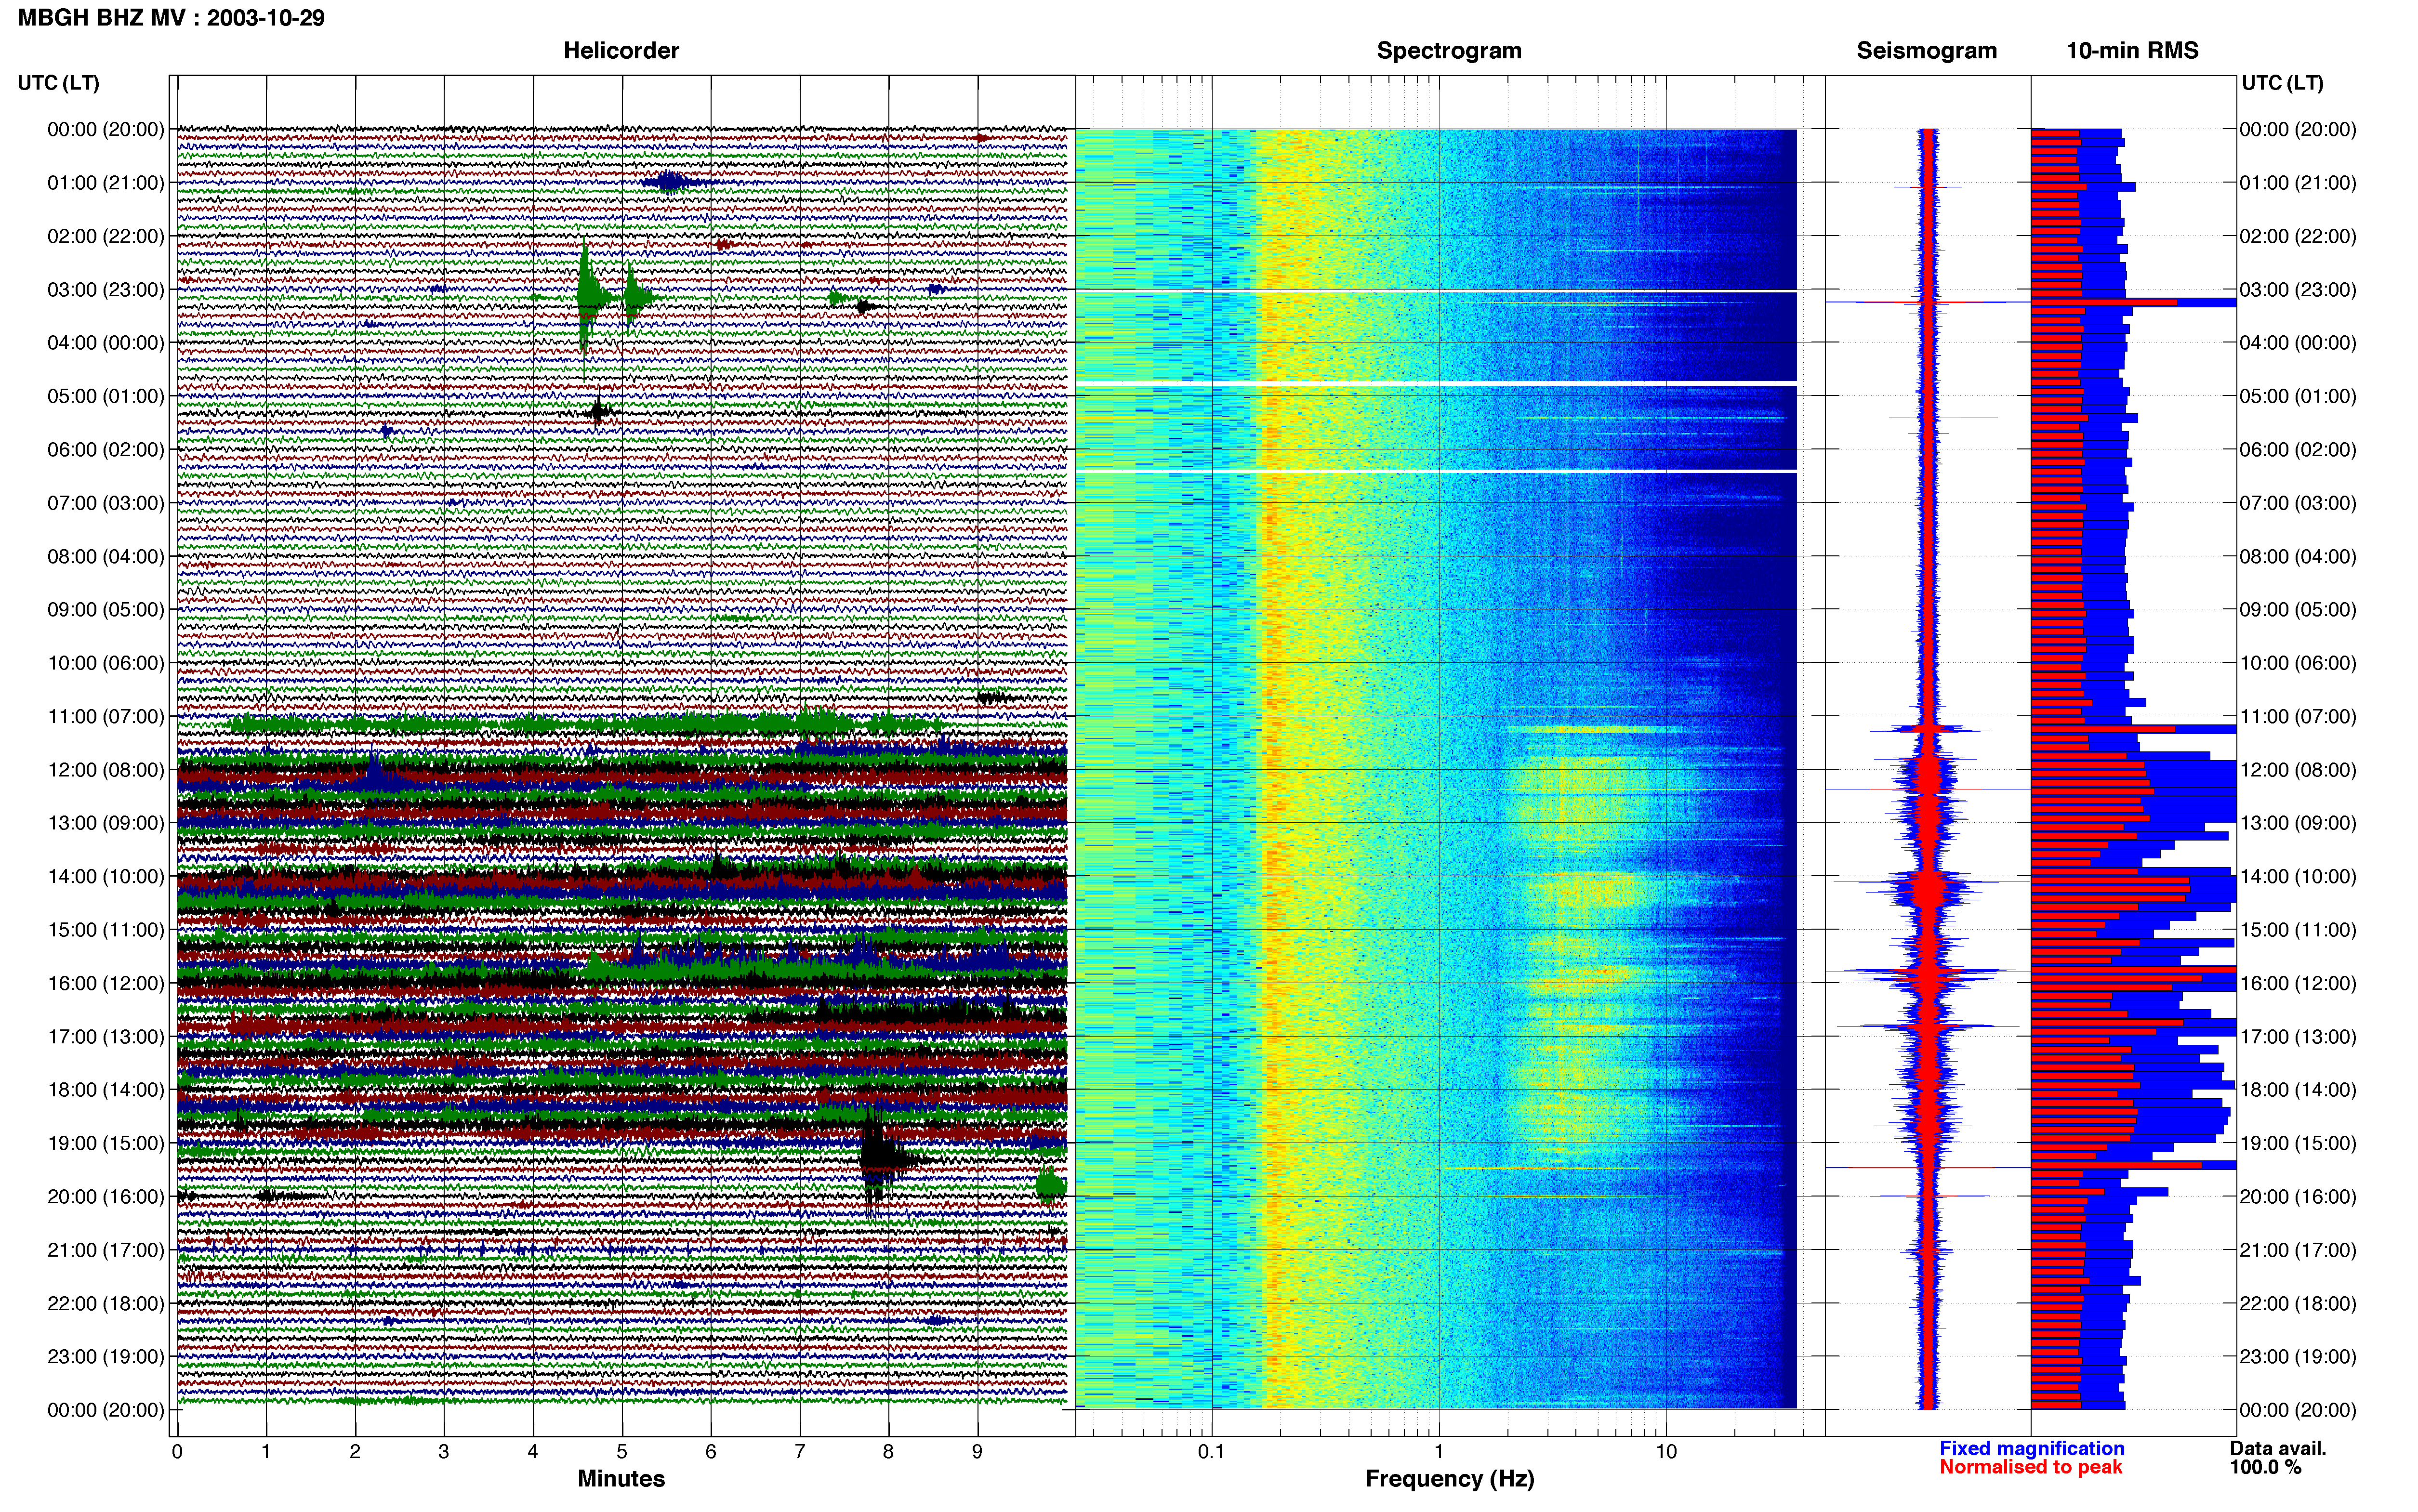
Task: Click the RMS peak bar just after 03:00
Action: [2133, 302]
